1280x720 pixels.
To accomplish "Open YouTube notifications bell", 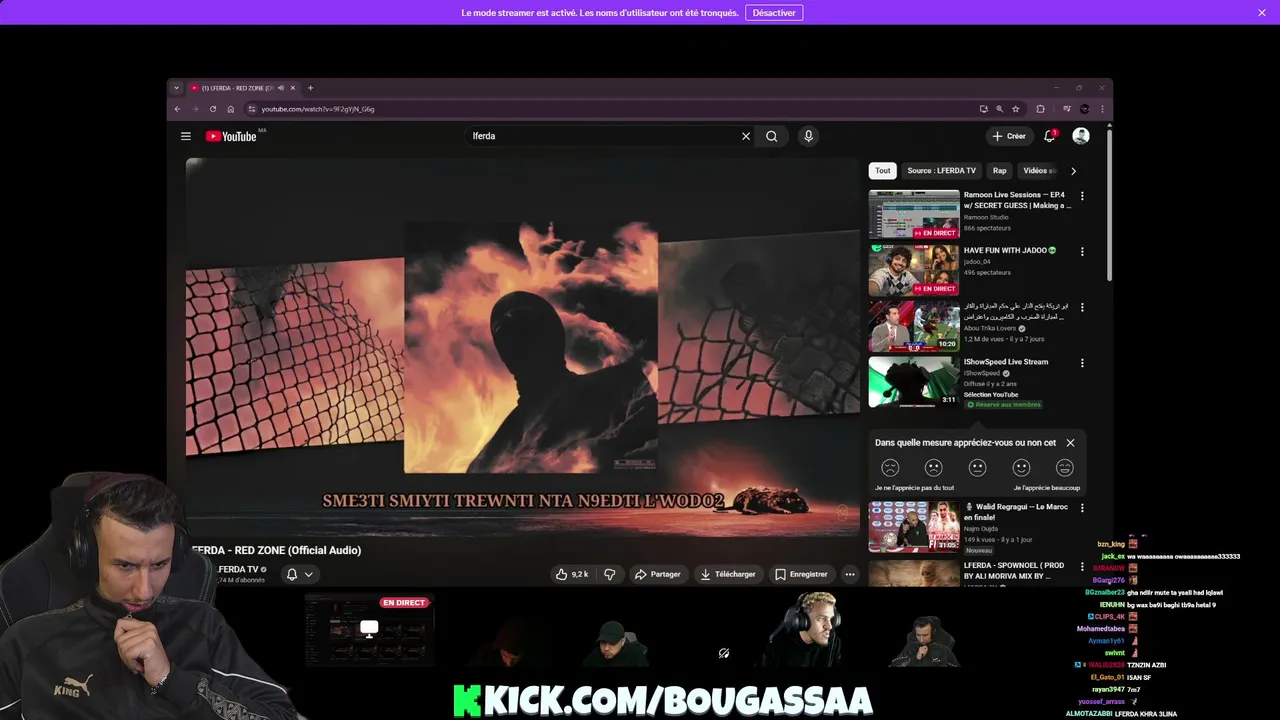I will pos(1050,136).
